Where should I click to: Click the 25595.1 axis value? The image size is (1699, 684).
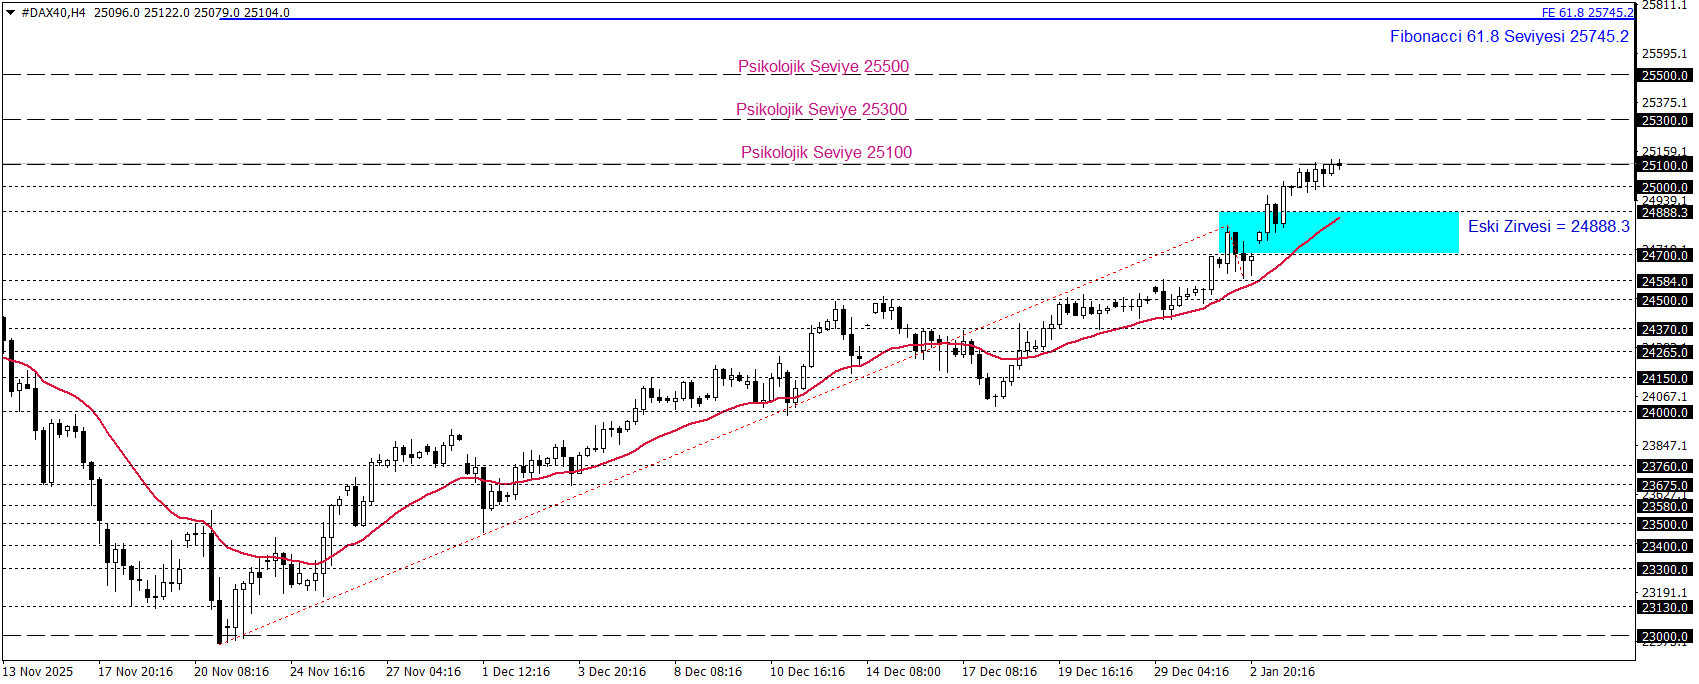pos(1664,53)
